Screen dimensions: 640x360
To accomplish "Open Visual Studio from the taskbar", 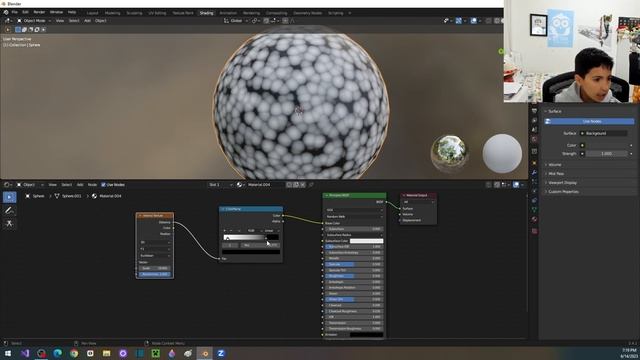I will (x=25, y=353).
